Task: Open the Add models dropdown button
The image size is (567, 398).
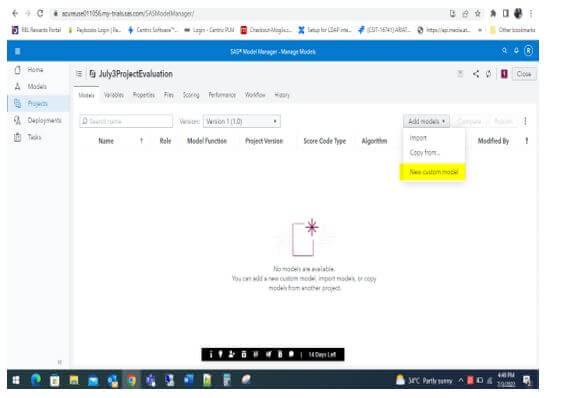Action: 426,121
